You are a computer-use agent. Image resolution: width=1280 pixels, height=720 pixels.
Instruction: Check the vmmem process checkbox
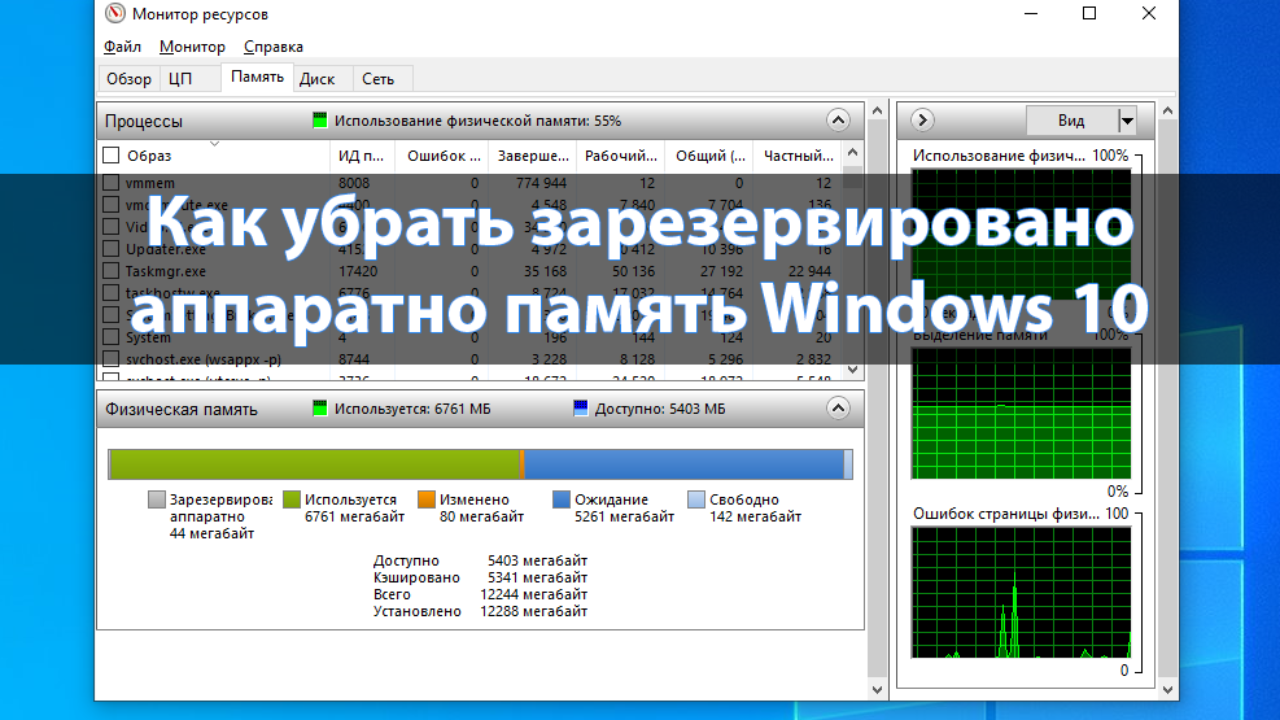111,183
